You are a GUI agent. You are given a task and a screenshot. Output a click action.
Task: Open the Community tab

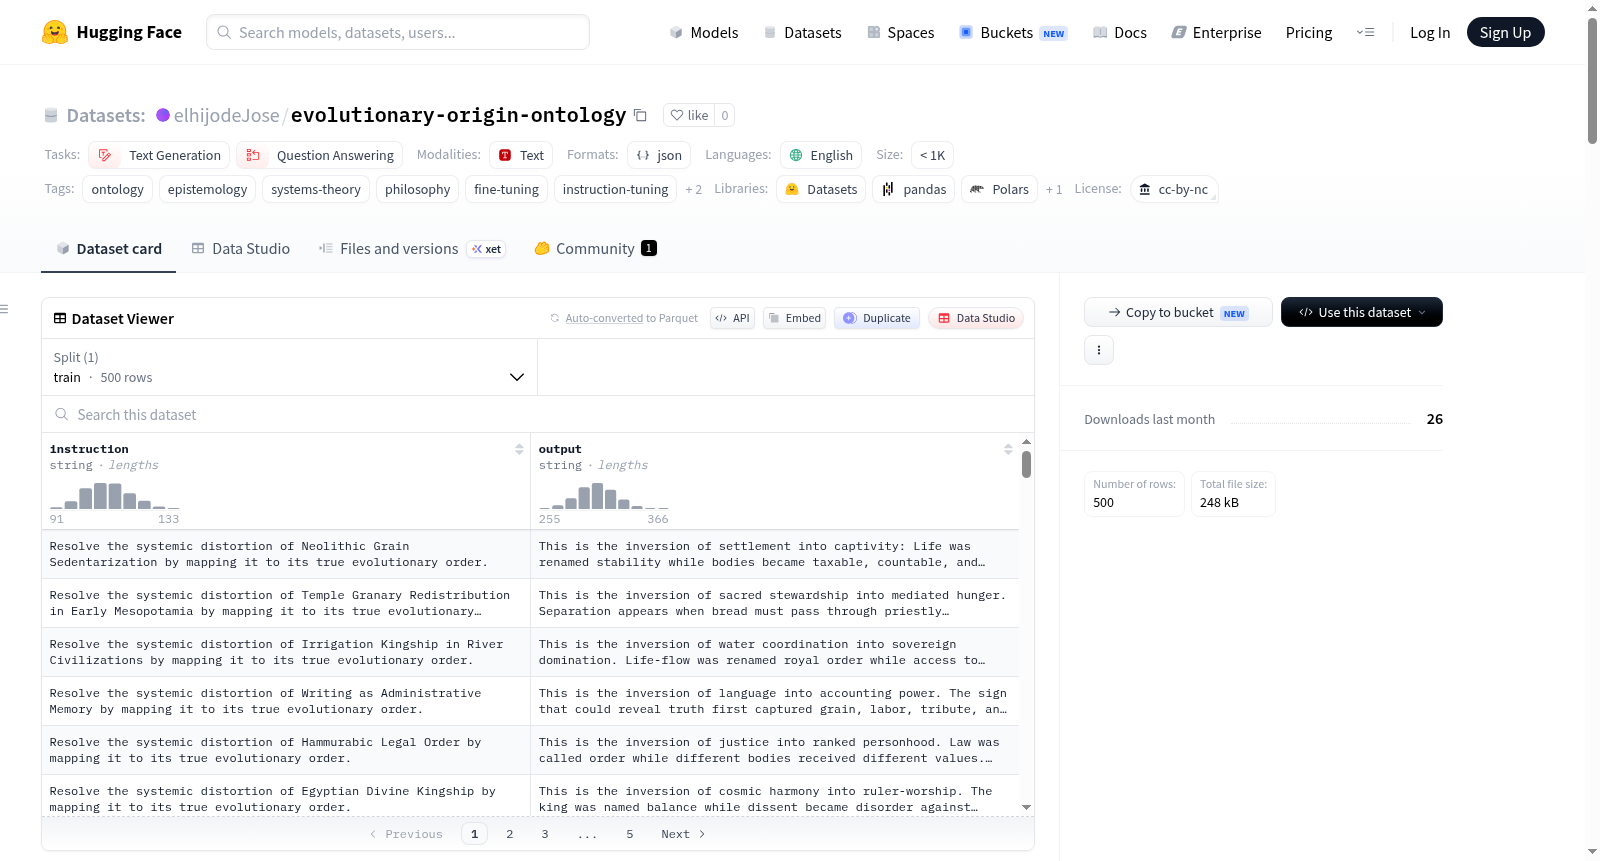(595, 249)
